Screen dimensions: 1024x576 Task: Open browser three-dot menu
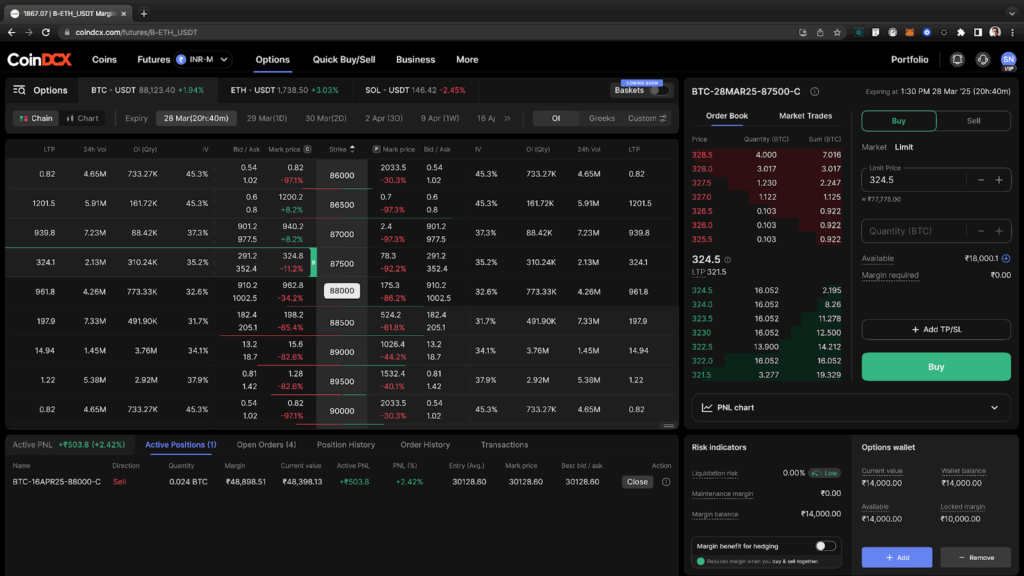point(1013,32)
